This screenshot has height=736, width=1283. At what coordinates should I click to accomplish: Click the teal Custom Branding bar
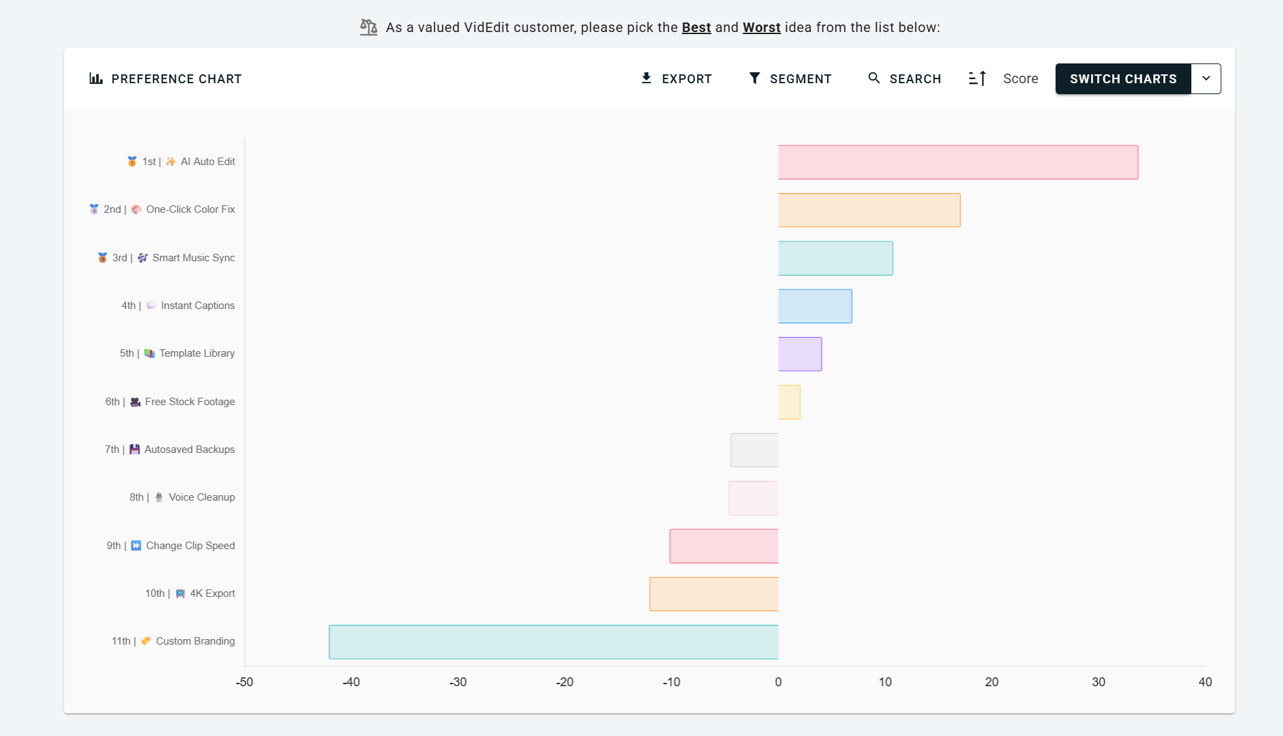pyautogui.click(x=553, y=642)
